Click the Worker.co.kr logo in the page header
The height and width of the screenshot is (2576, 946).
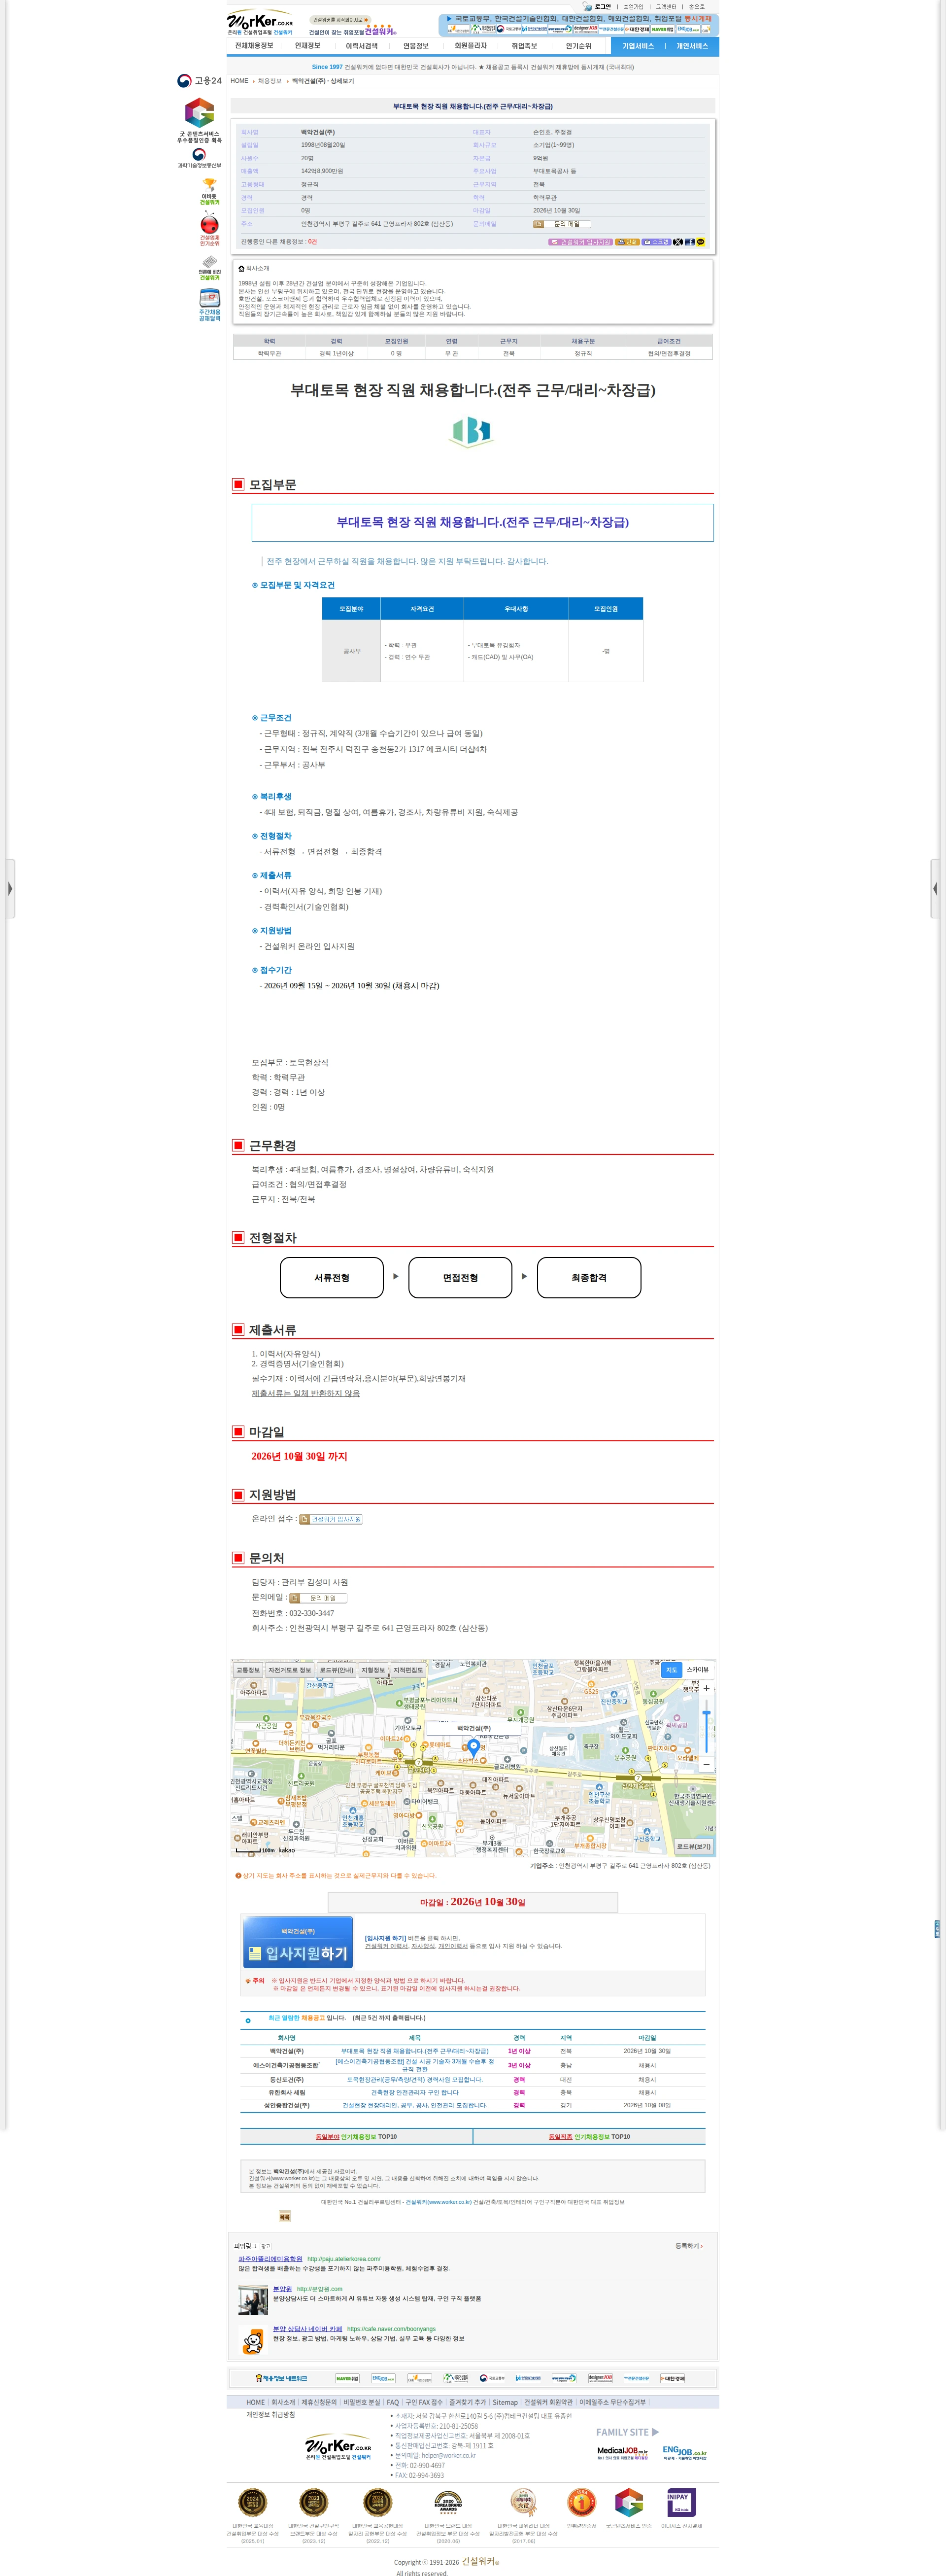260,22
